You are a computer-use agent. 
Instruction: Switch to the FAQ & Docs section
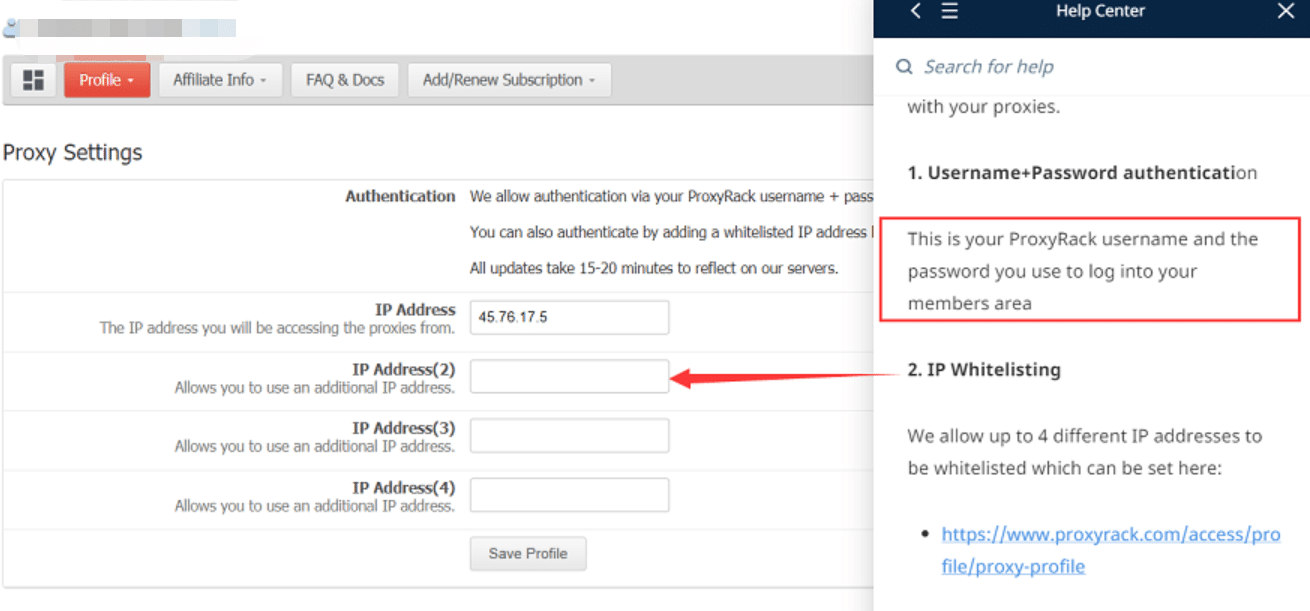(x=344, y=79)
